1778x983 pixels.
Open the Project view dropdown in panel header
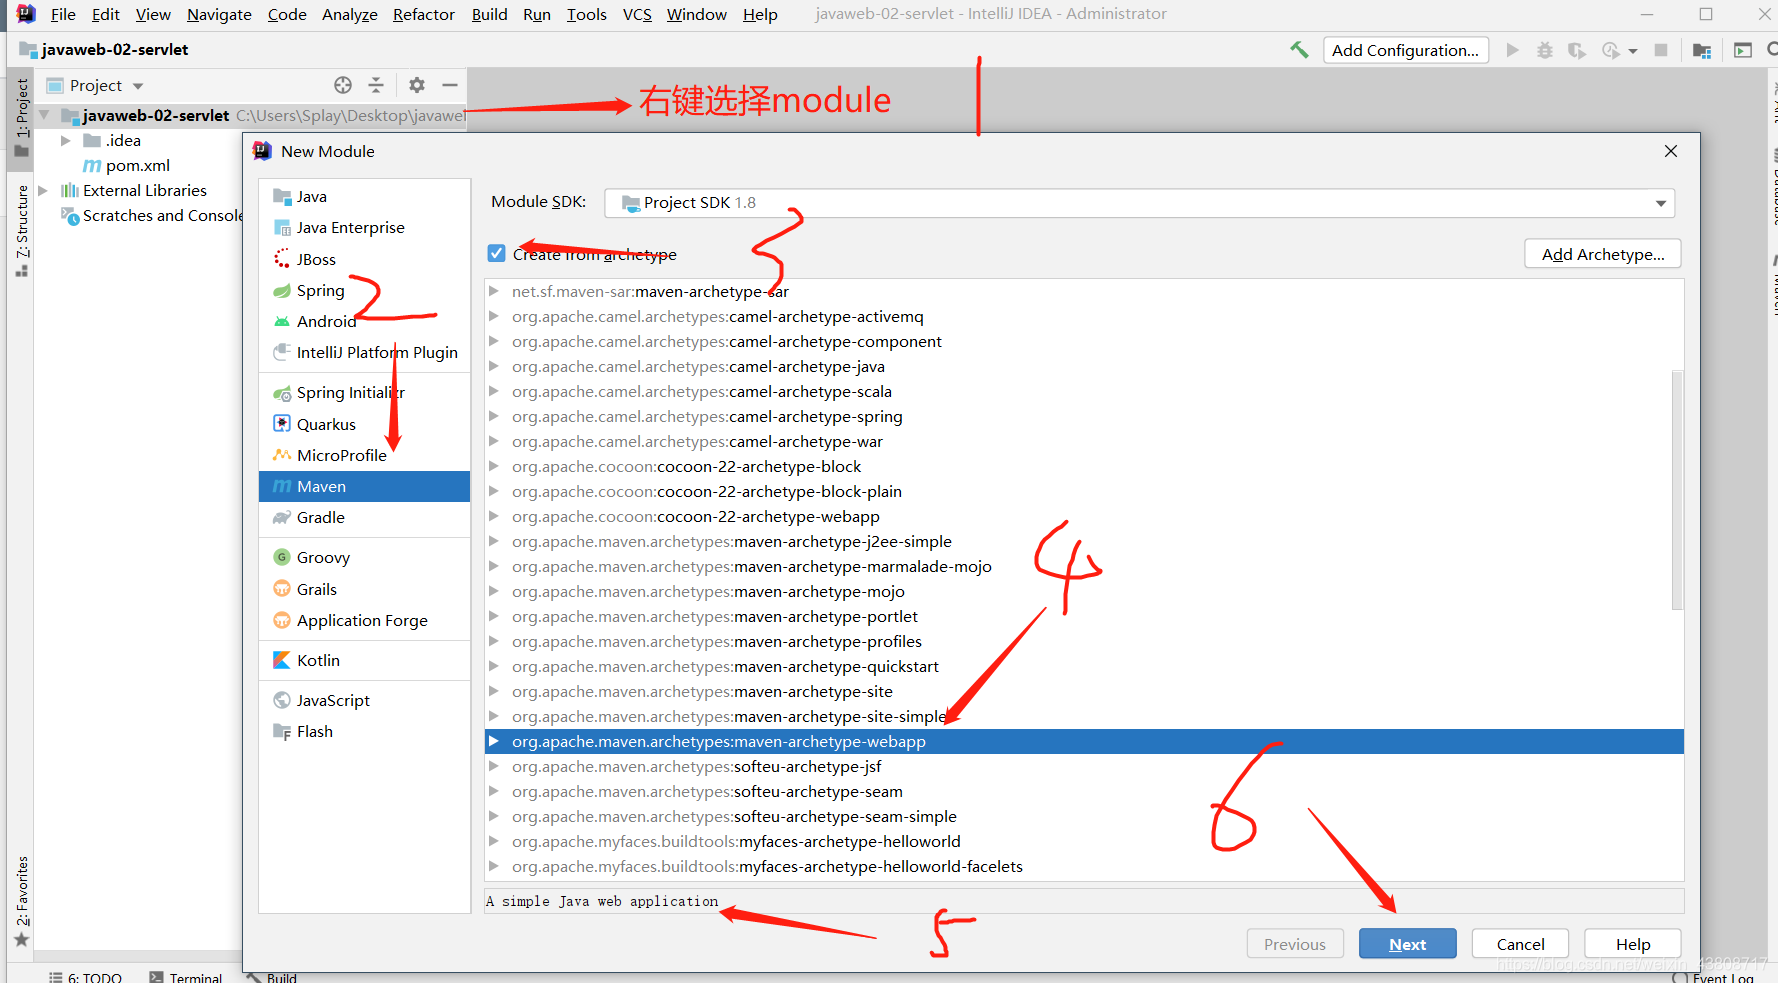coord(138,86)
